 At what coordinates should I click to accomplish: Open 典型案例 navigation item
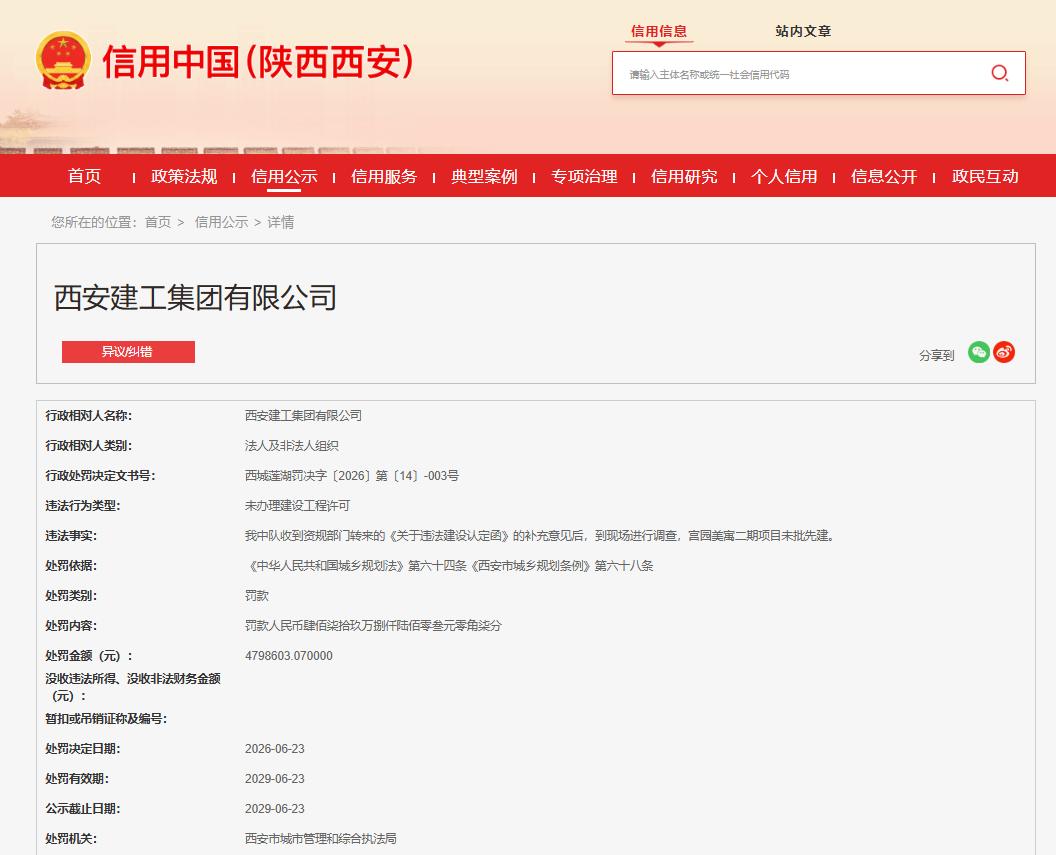tap(484, 176)
